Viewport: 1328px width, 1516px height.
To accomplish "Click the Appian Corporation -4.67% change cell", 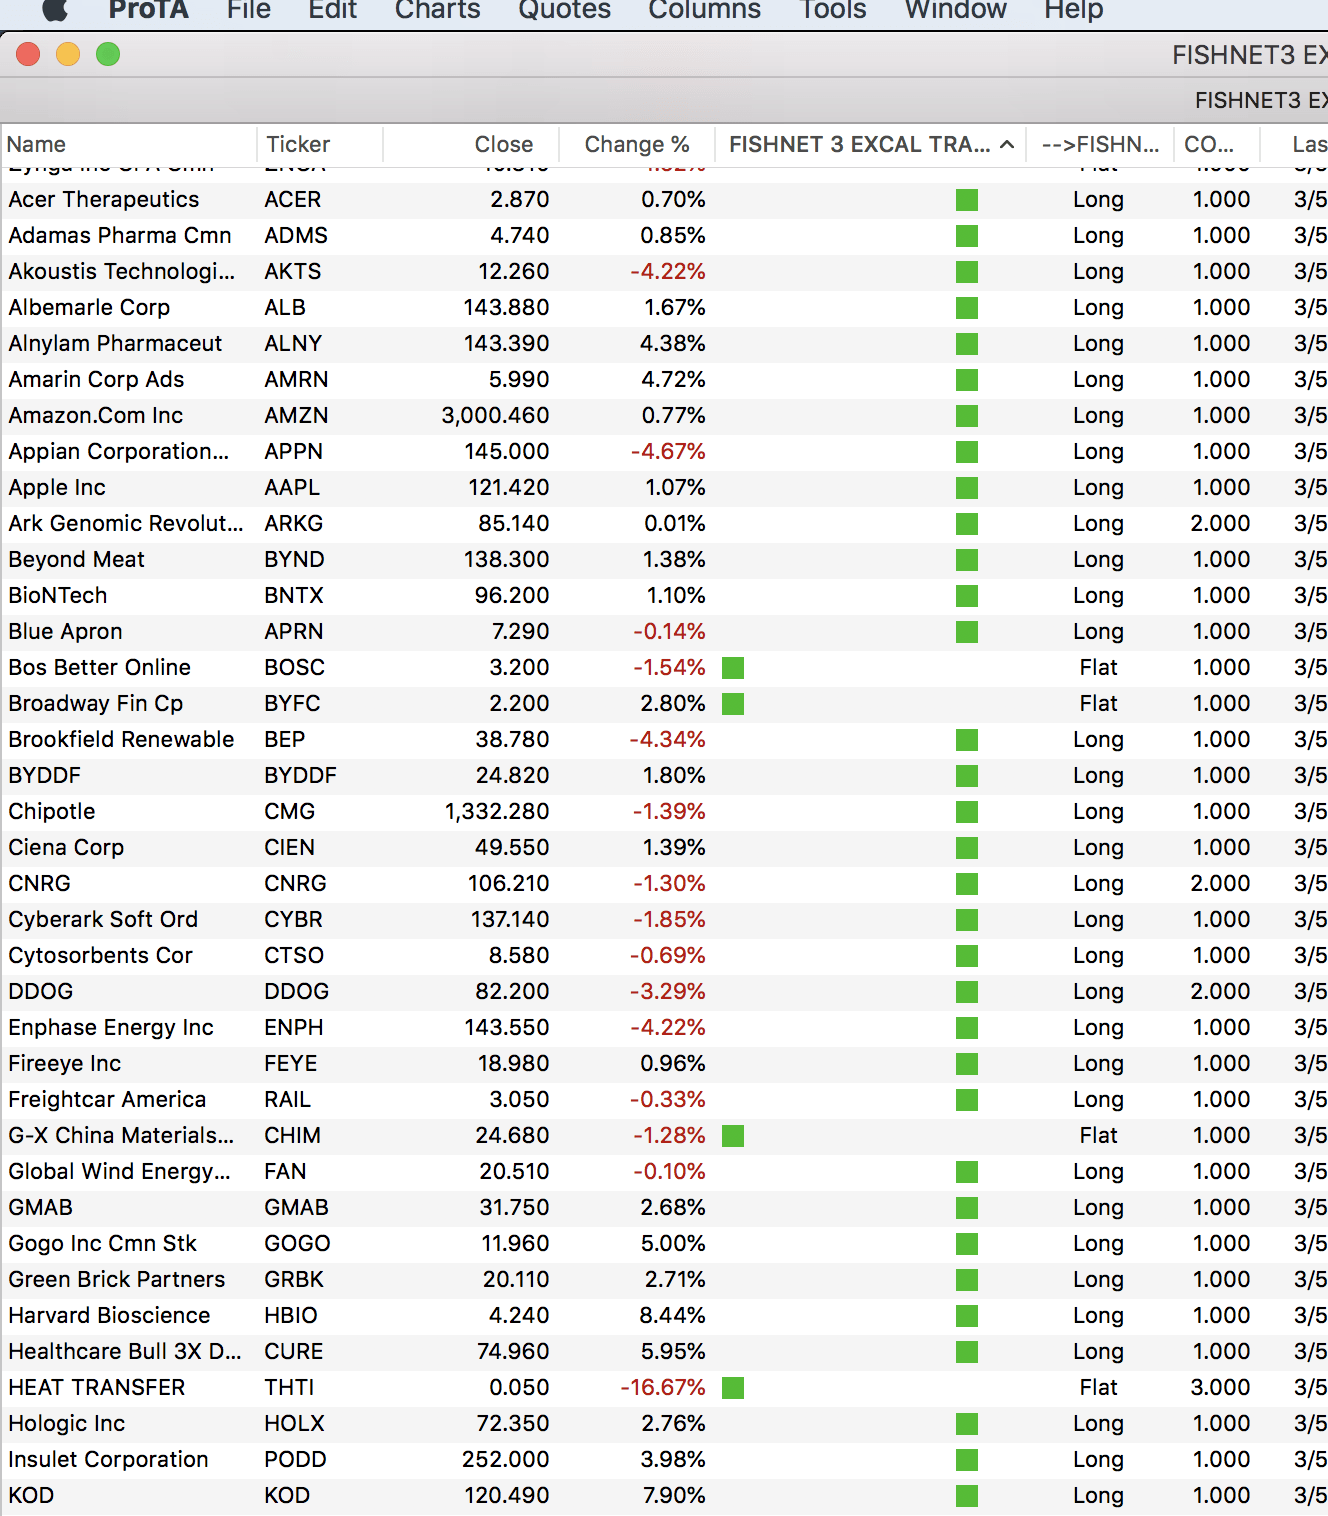I will point(668,451).
